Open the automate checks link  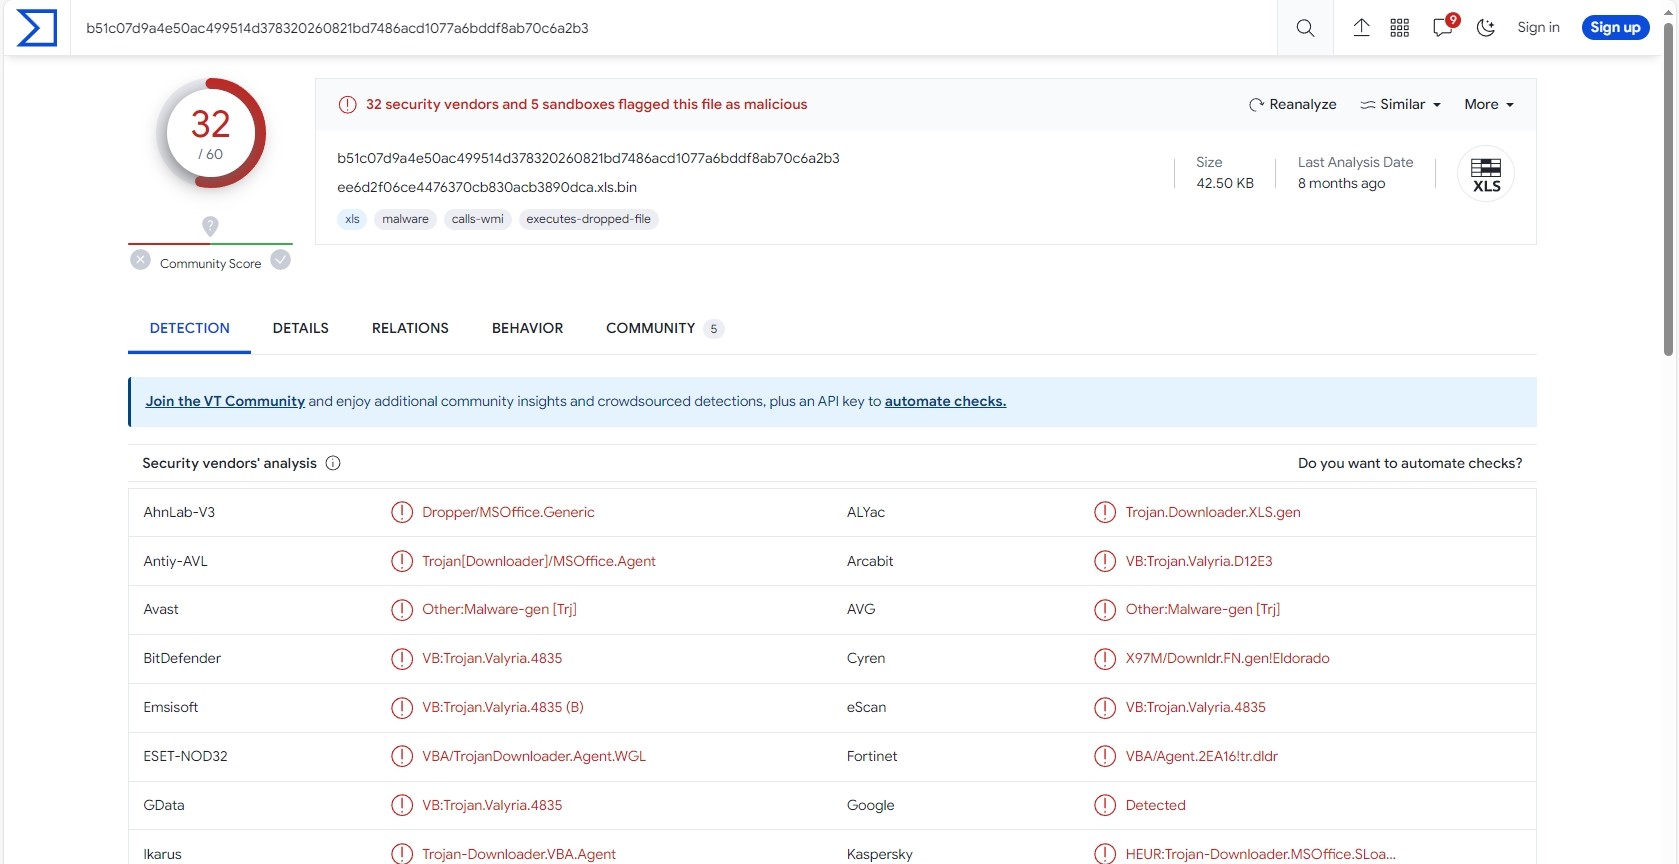tap(945, 401)
